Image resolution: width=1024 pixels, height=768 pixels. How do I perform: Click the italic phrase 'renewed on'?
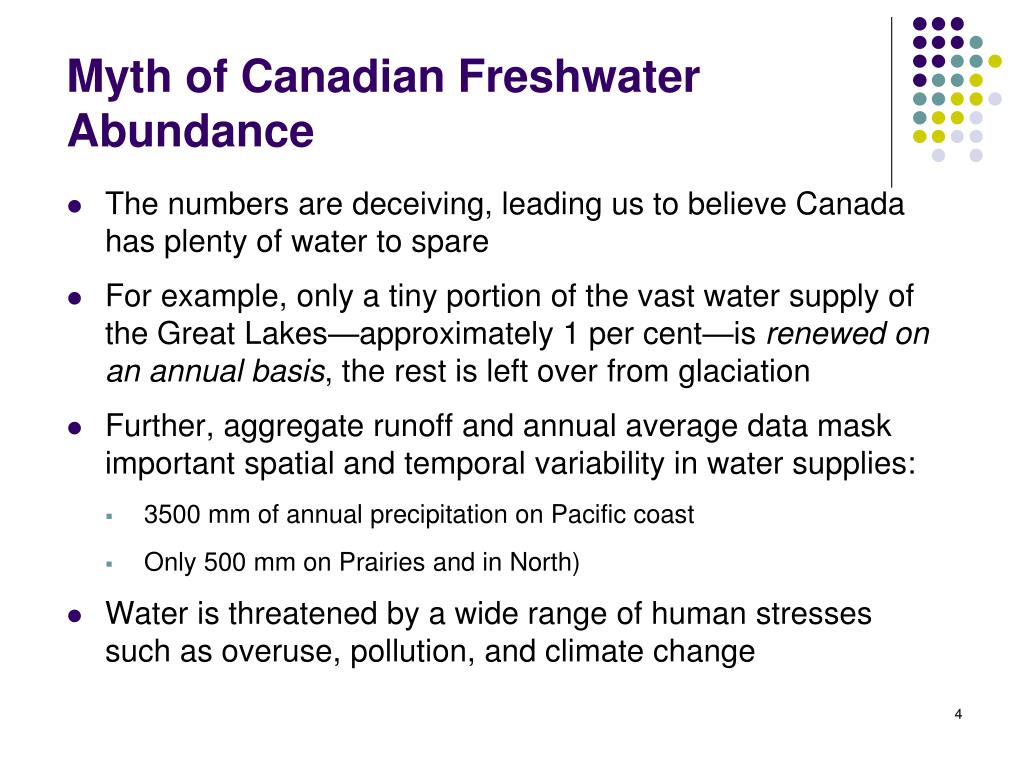[x=848, y=334]
